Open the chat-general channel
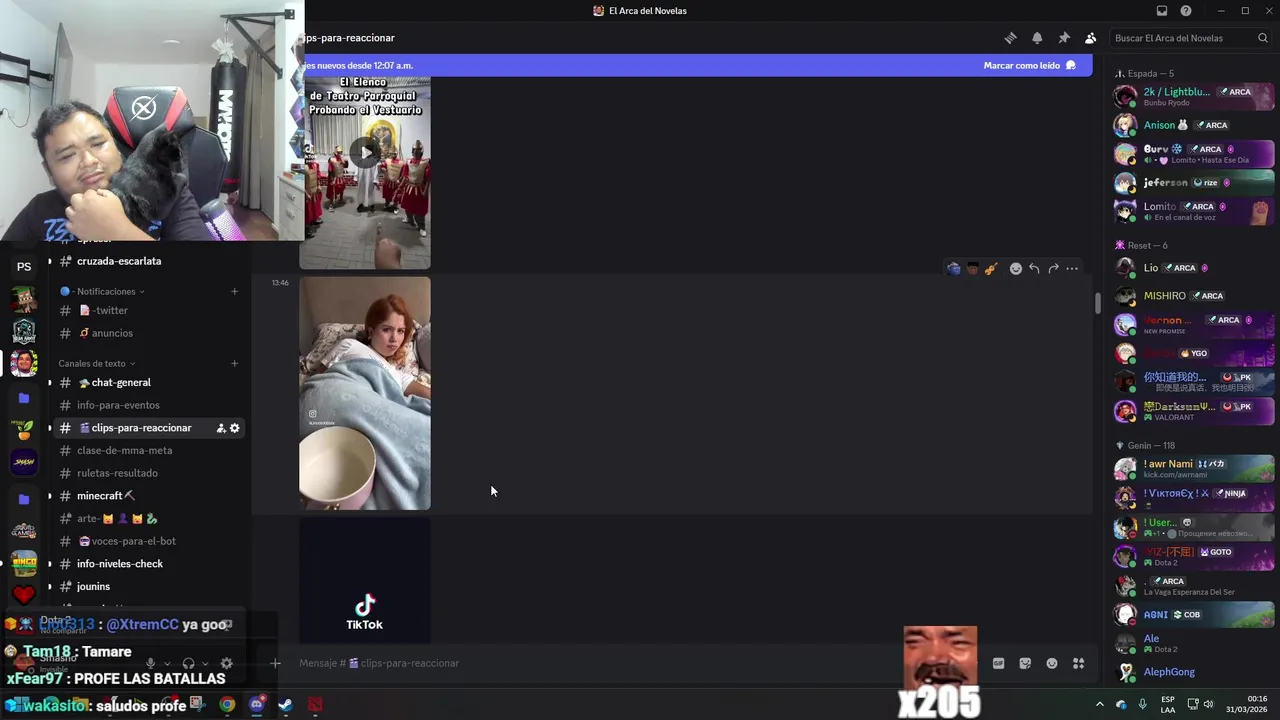The width and height of the screenshot is (1280, 720). point(147,382)
